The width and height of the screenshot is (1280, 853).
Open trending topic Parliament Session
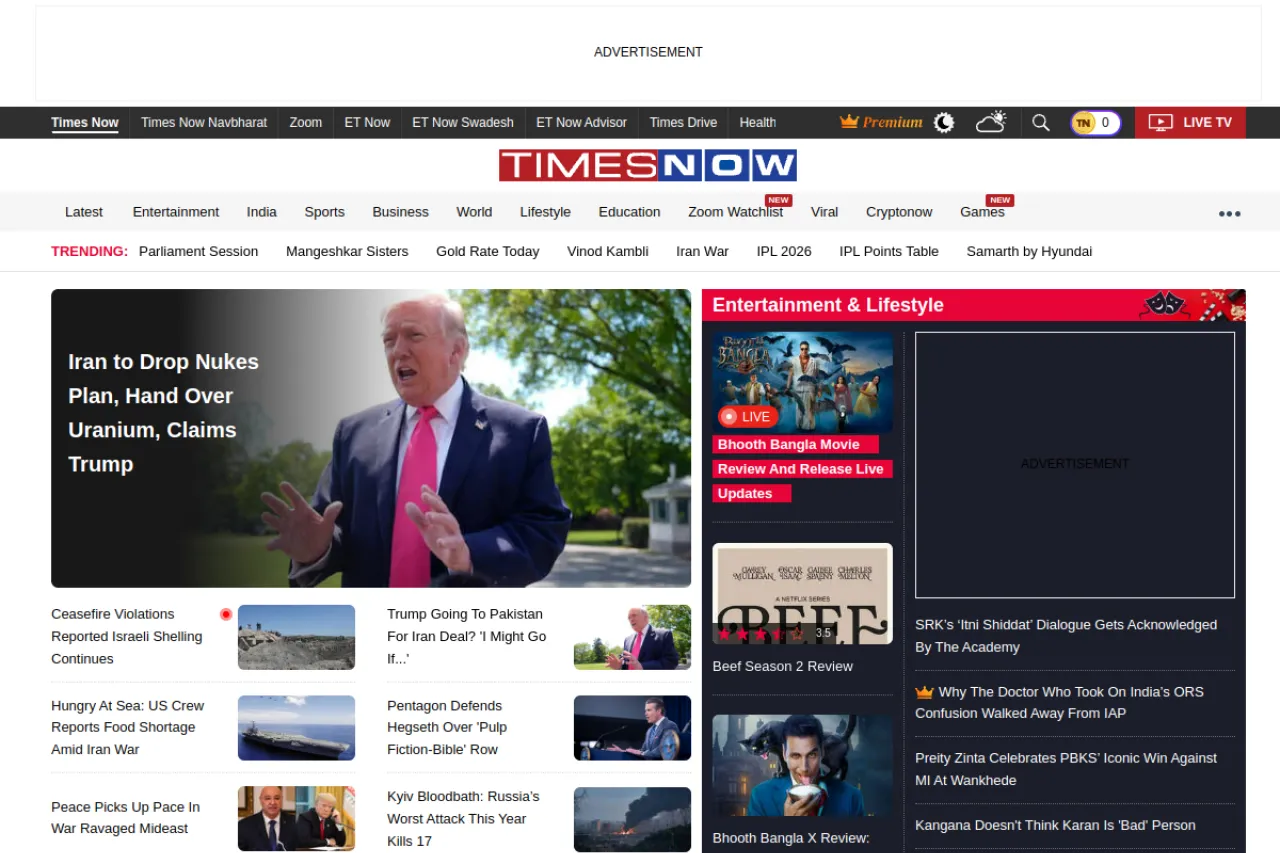pyautogui.click(x=198, y=252)
